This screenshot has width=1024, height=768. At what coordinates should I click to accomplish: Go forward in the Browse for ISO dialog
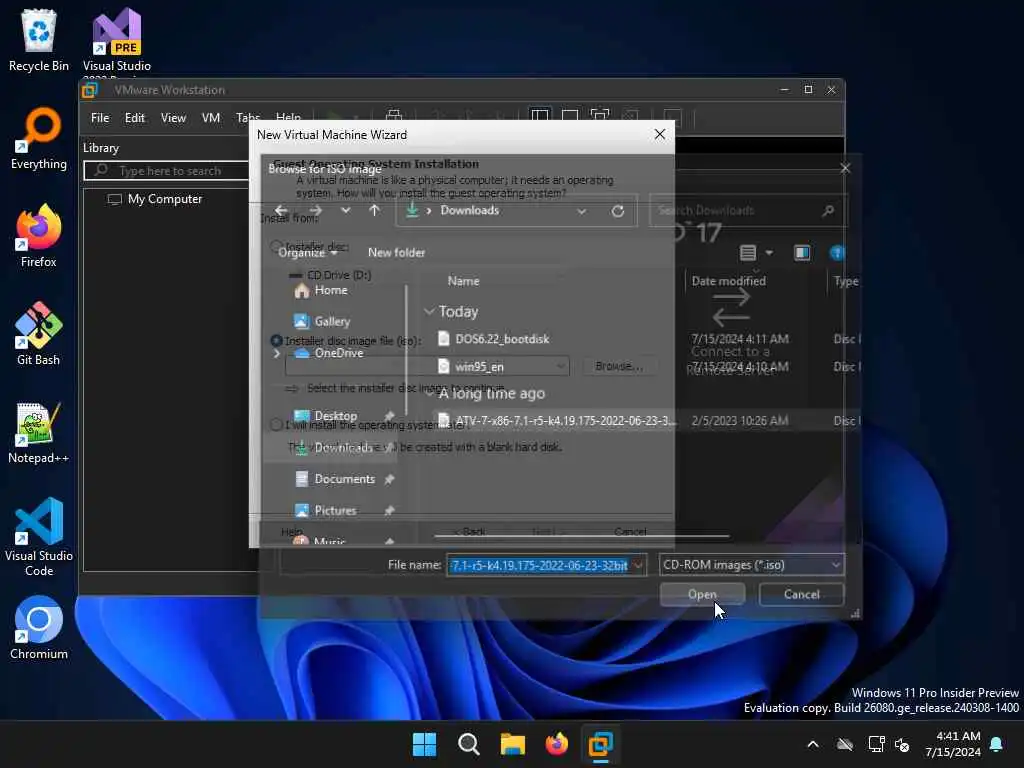coord(315,210)
